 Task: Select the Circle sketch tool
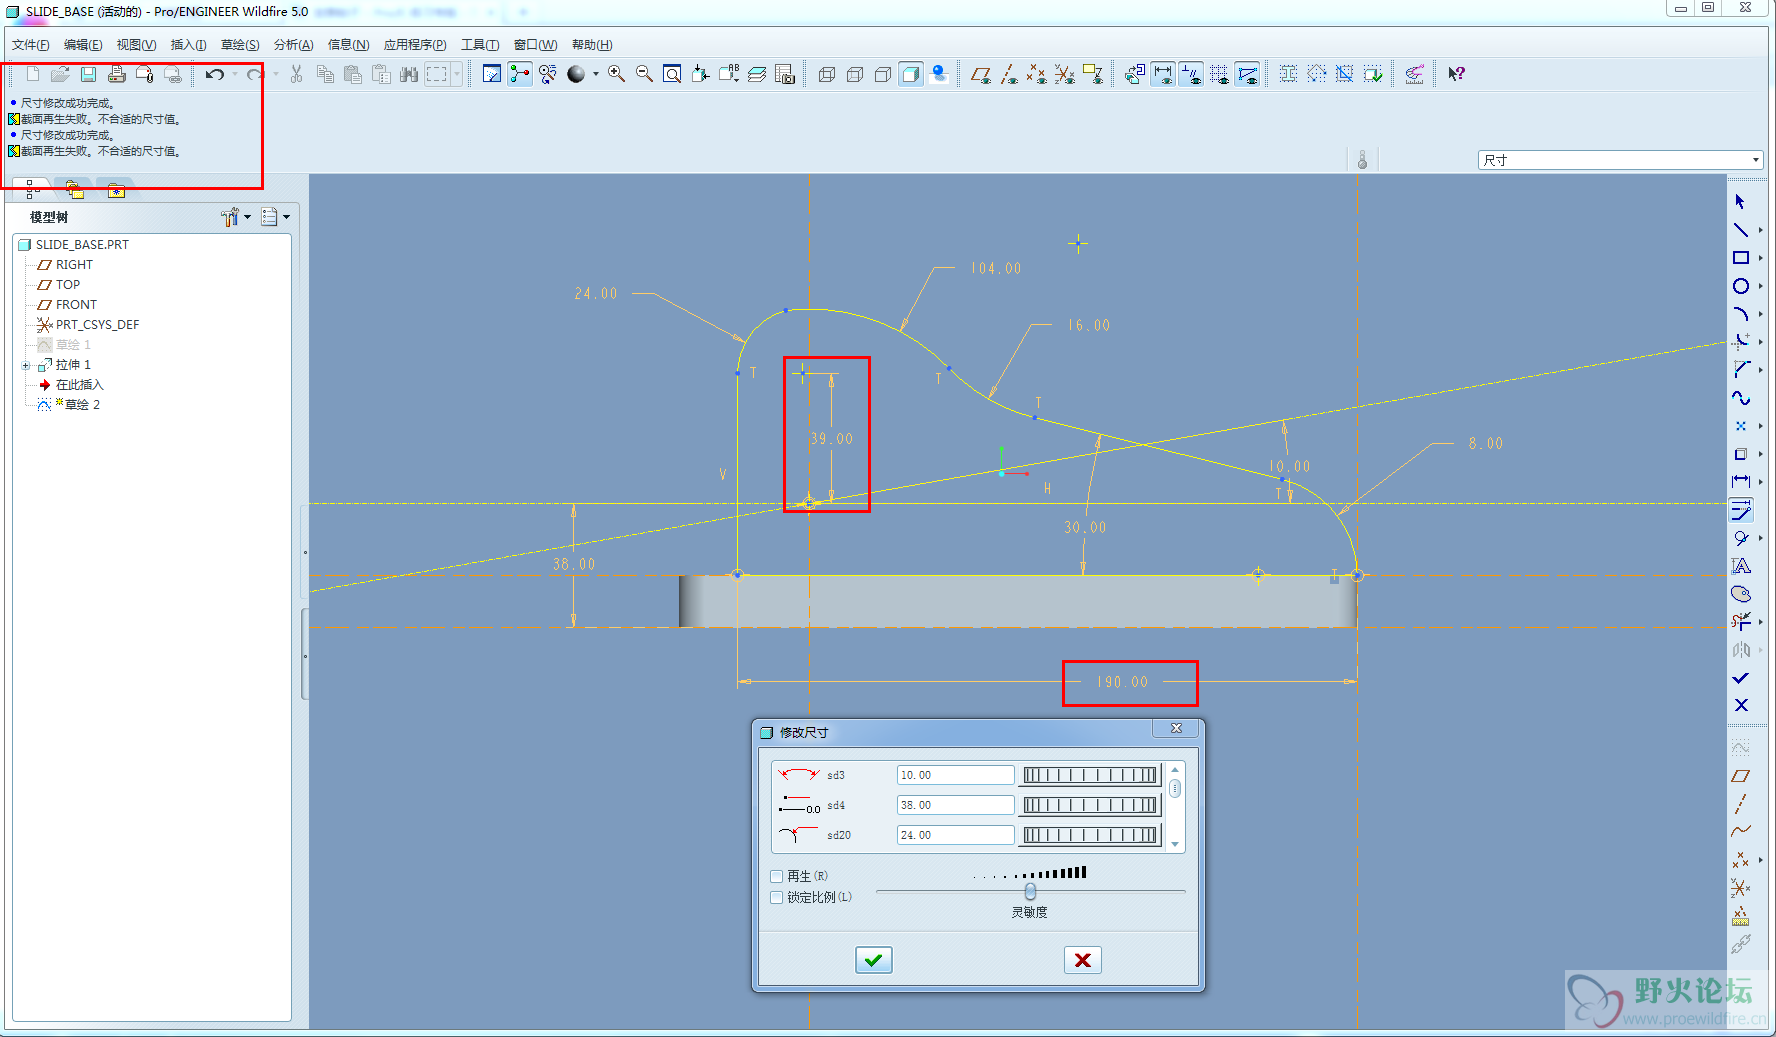(x=1740, y=286)
